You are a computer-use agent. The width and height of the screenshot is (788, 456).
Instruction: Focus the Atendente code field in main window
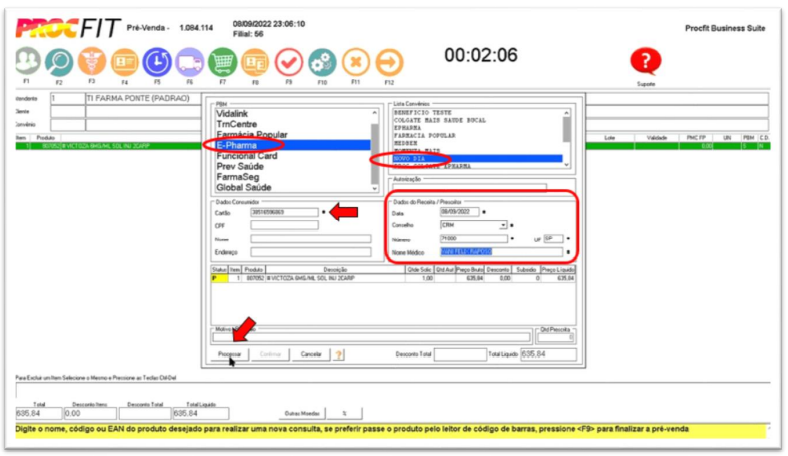coord(67,99)
